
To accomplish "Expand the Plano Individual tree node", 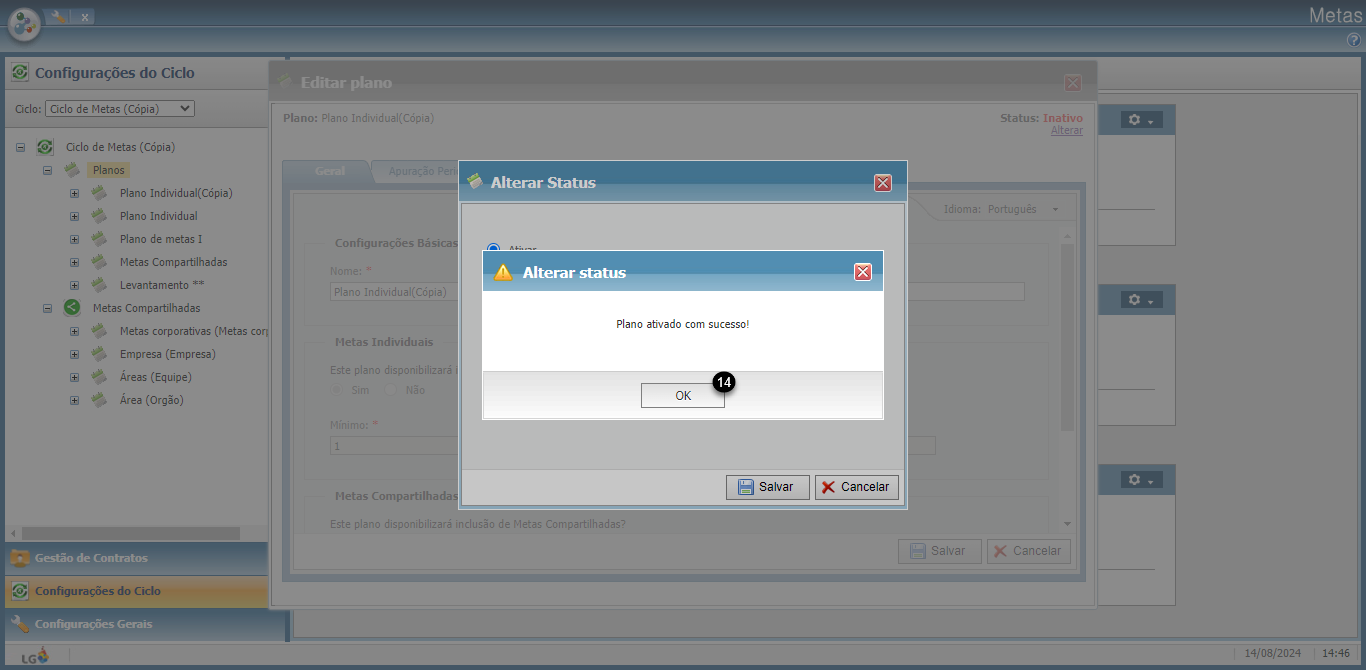I will (74, 216).
